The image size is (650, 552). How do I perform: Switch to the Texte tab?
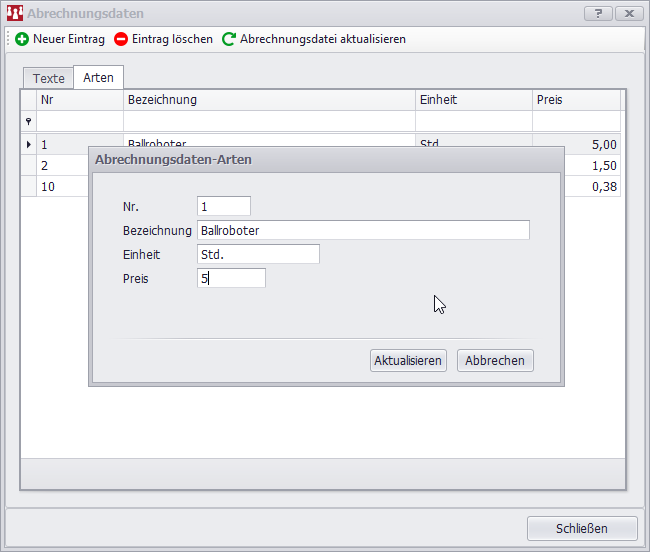[48, 78]
